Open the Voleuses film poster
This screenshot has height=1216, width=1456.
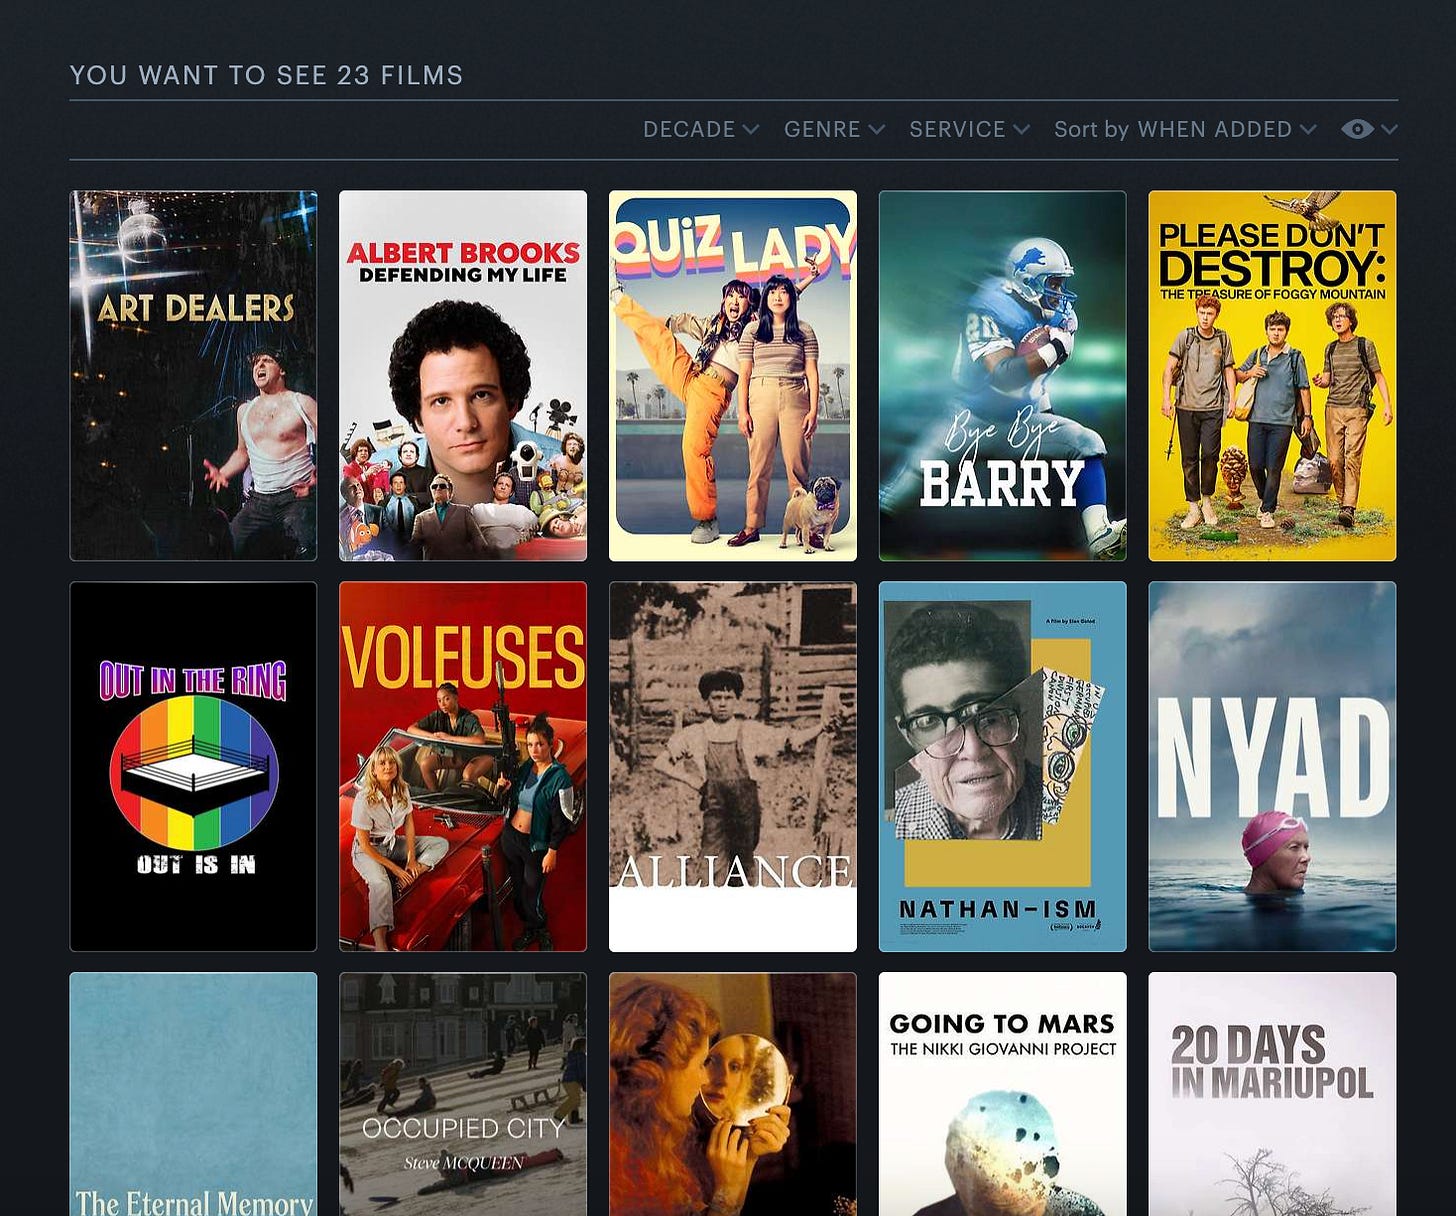pos(463,767)
